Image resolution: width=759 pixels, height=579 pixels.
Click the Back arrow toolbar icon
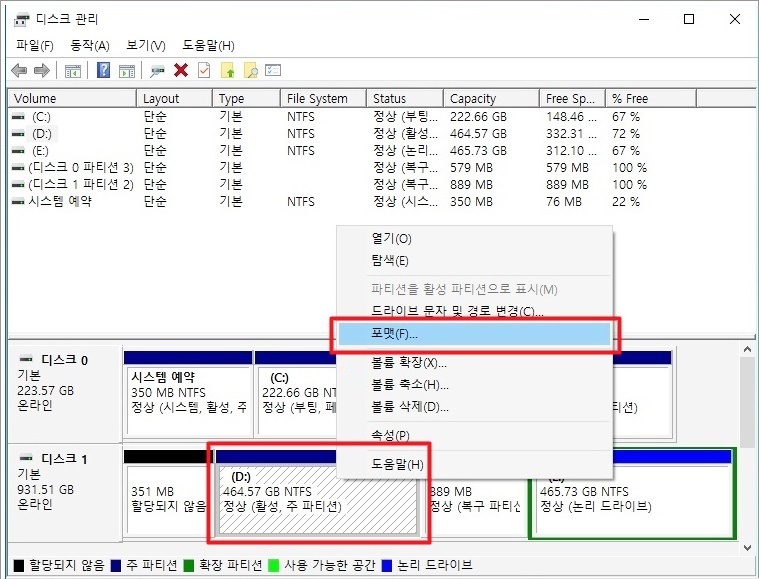point(19,71)
